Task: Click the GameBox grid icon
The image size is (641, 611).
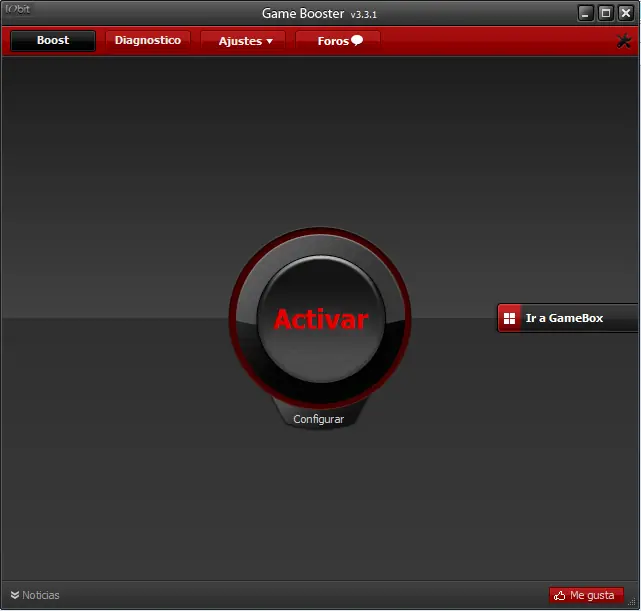Action: tap(509, 318)
